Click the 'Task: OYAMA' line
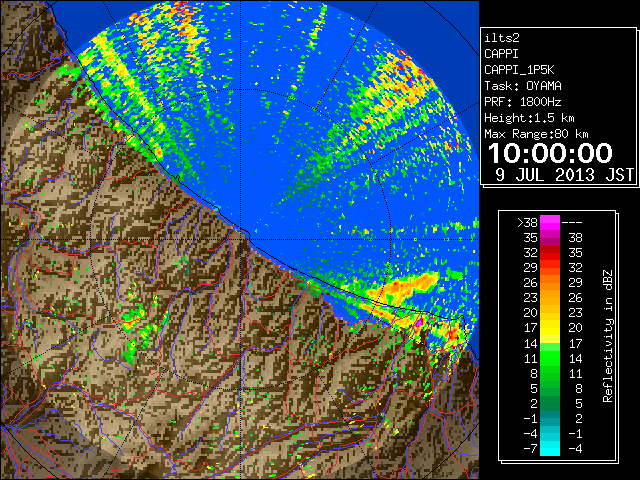 (523, 86)
